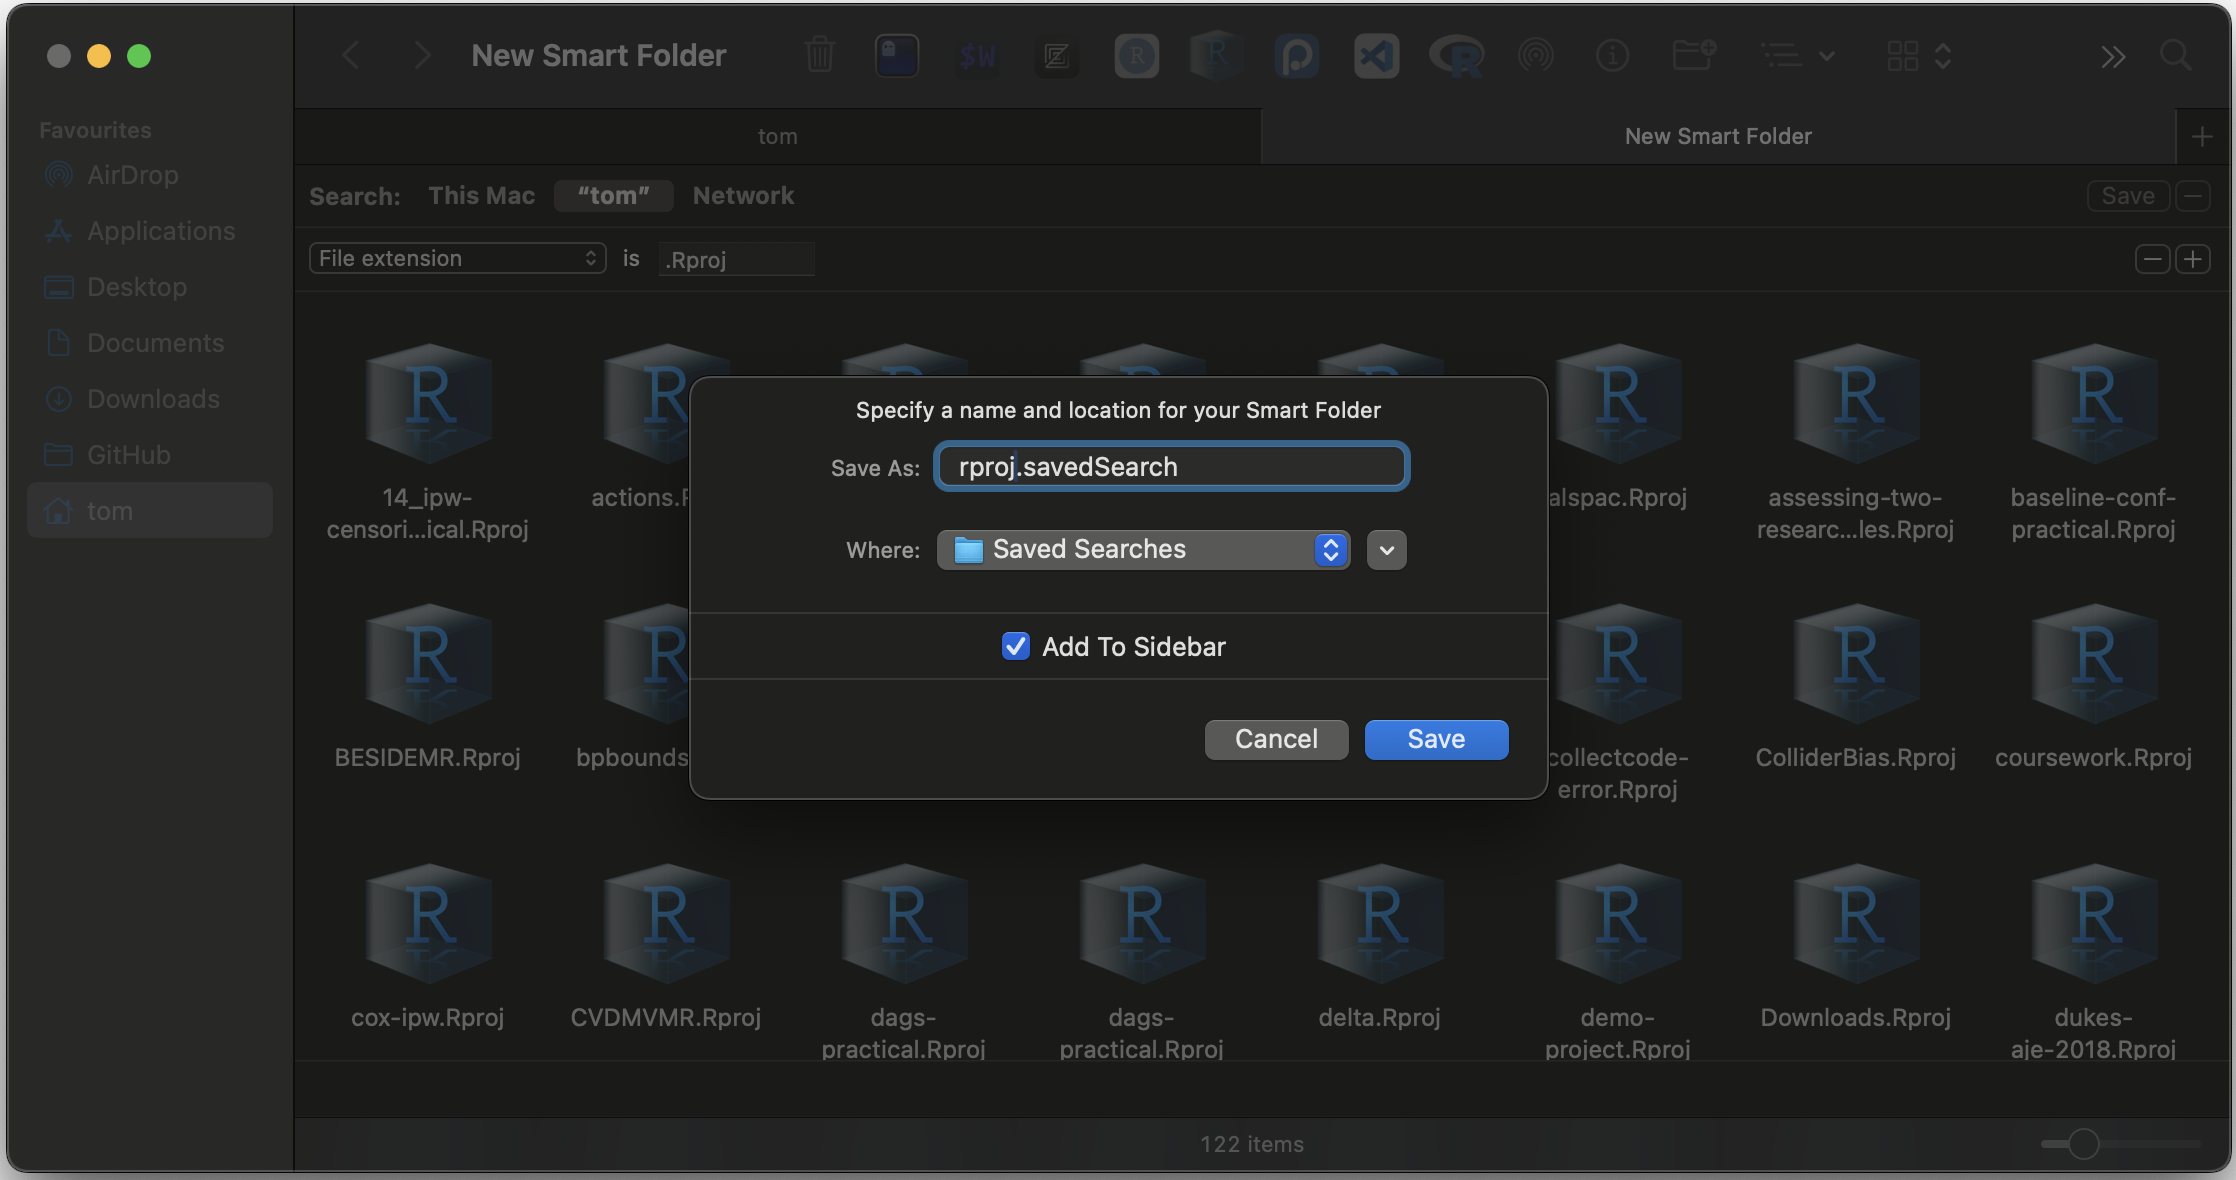Open the terminal app icon in the toolbar
Viewport: 2236px width, 1180px height.
[x=897, y=56]
